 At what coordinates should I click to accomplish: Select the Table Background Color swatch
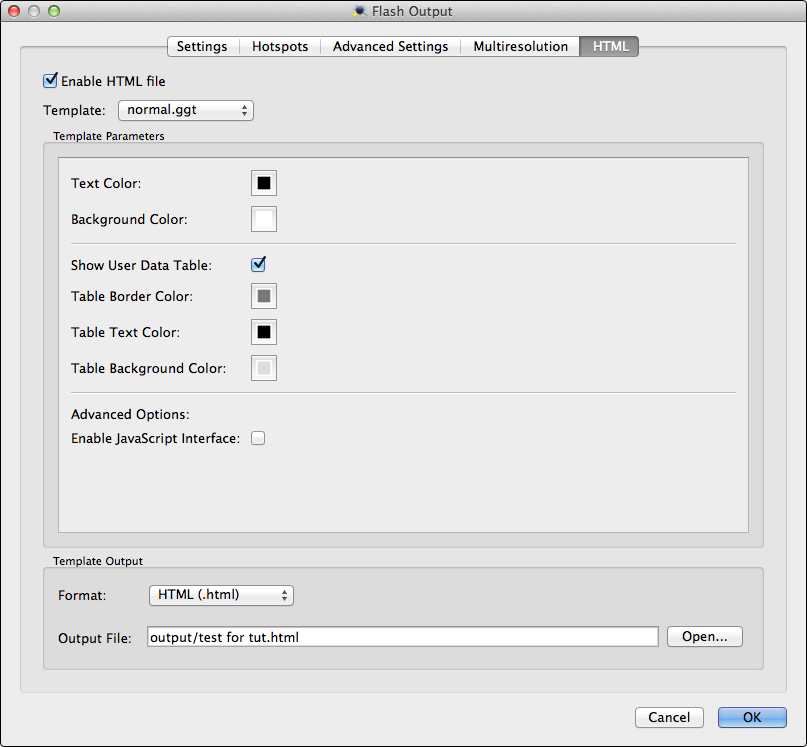(x=263, y=367)
